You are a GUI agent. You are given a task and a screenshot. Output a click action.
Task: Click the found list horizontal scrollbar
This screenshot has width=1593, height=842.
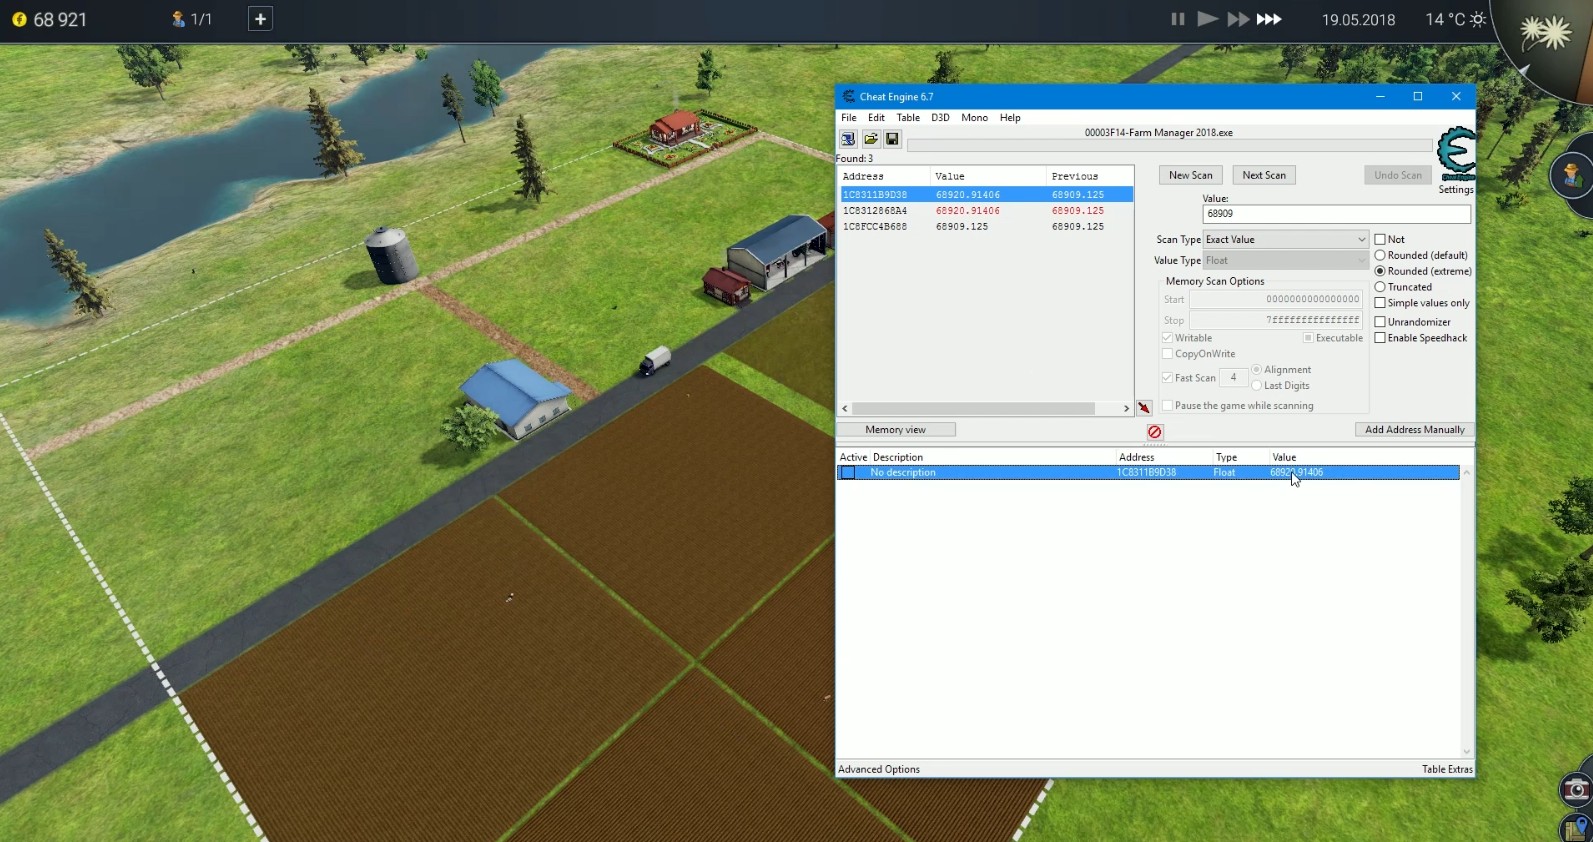(973, 409)
